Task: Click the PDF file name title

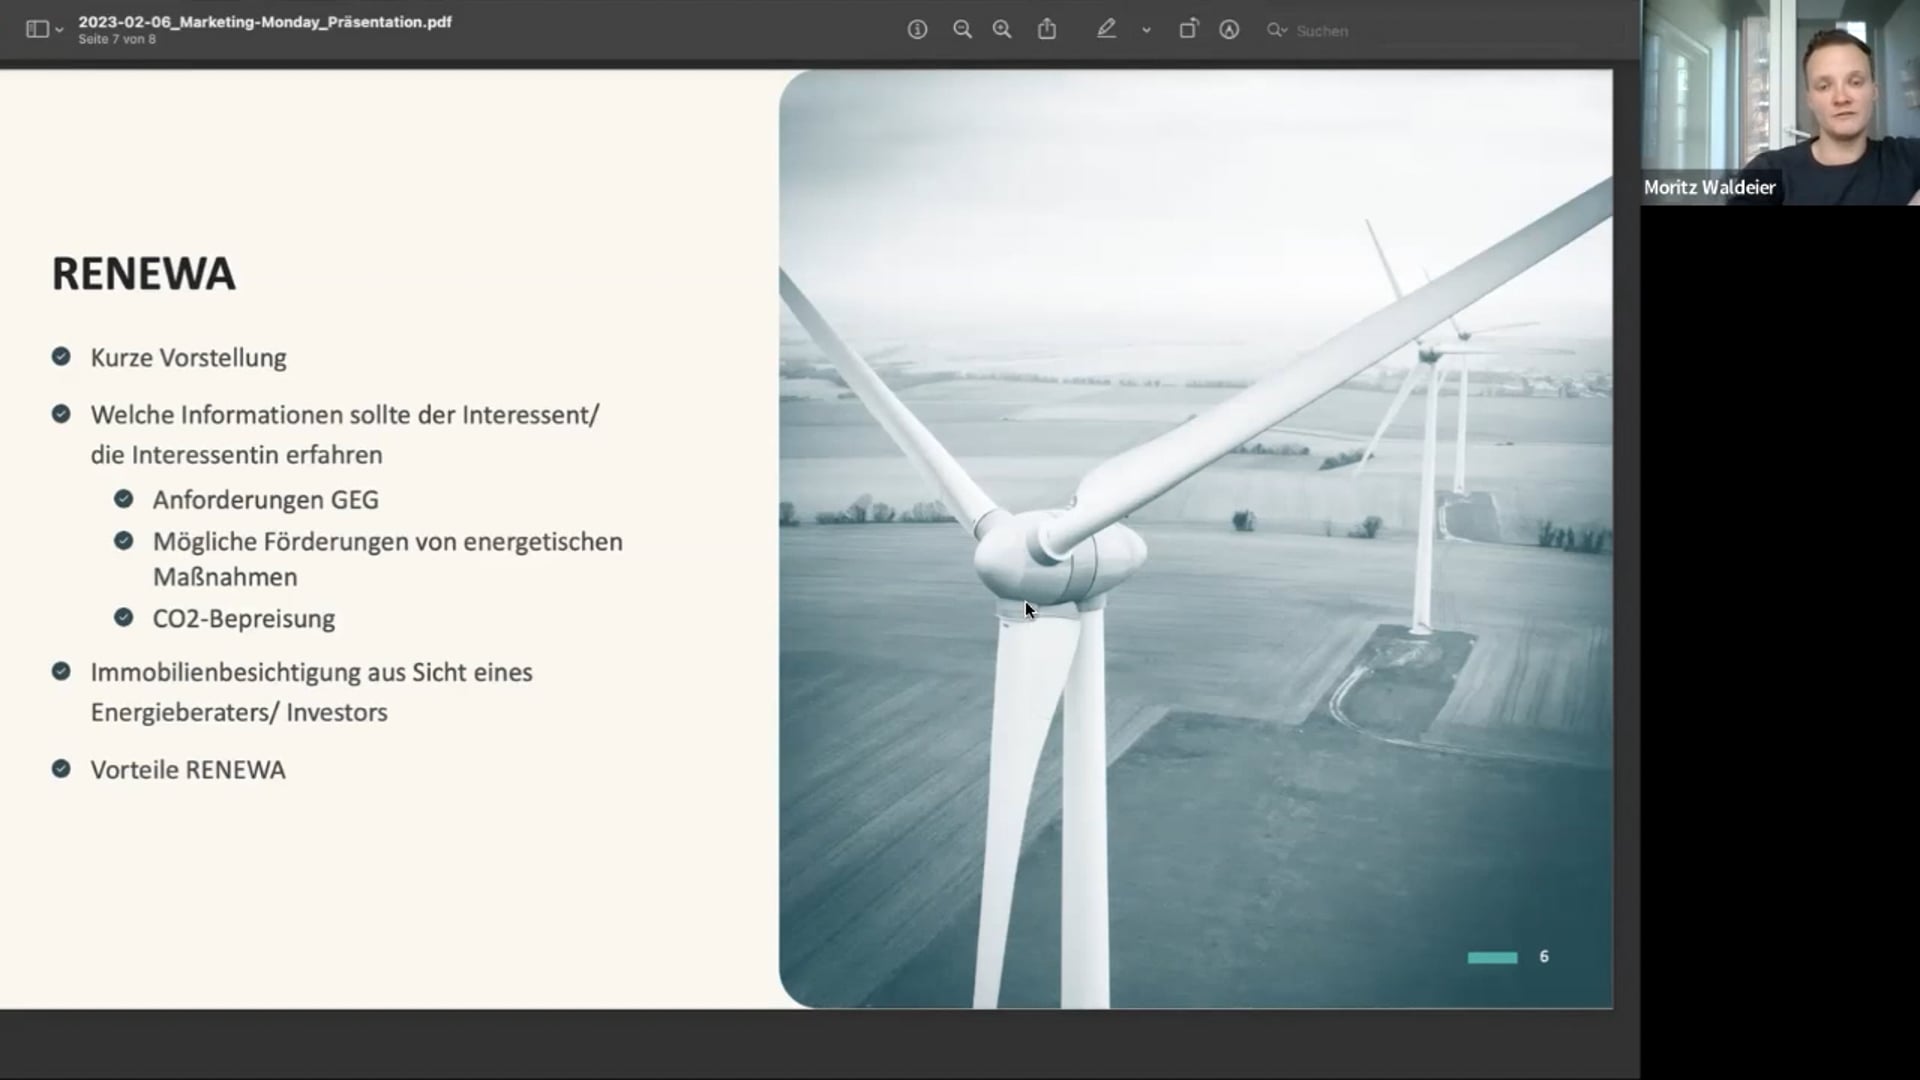Action: [265, 21]
